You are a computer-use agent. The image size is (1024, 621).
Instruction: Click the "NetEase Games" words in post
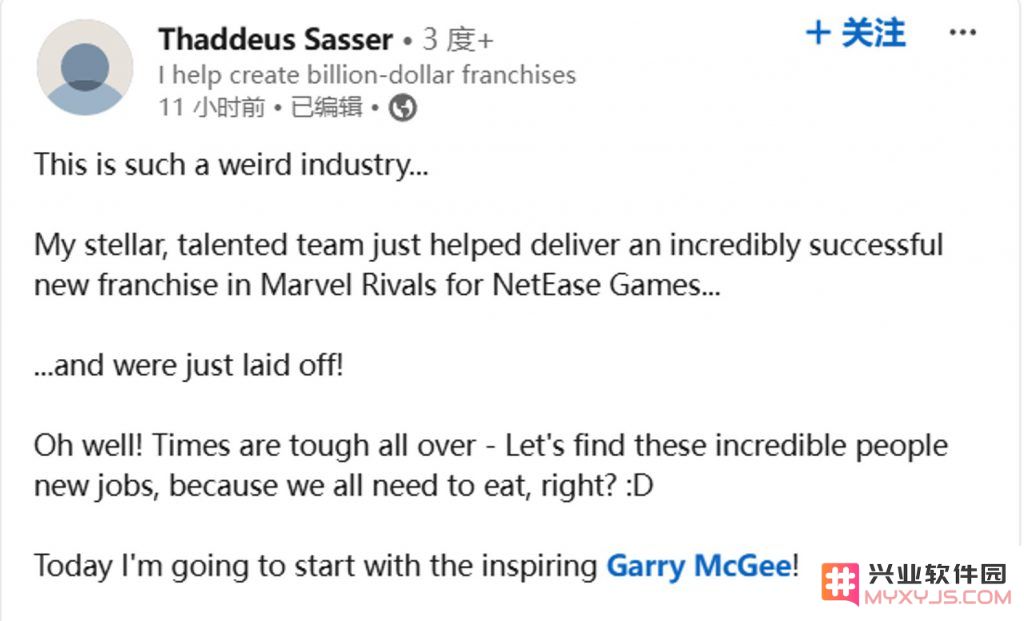pos(605,285)
